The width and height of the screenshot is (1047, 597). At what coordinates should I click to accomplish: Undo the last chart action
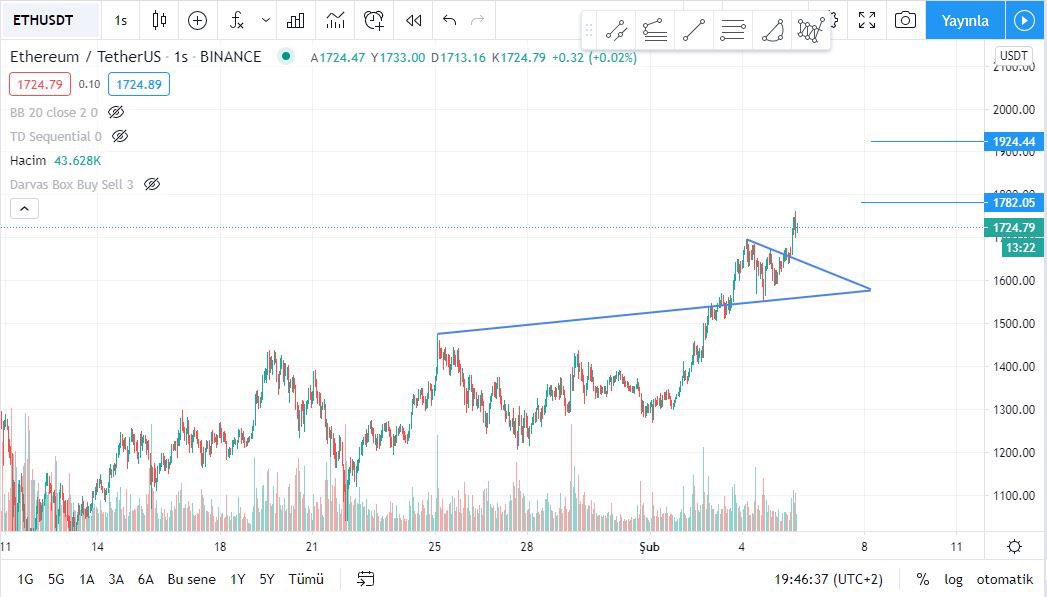449,20
